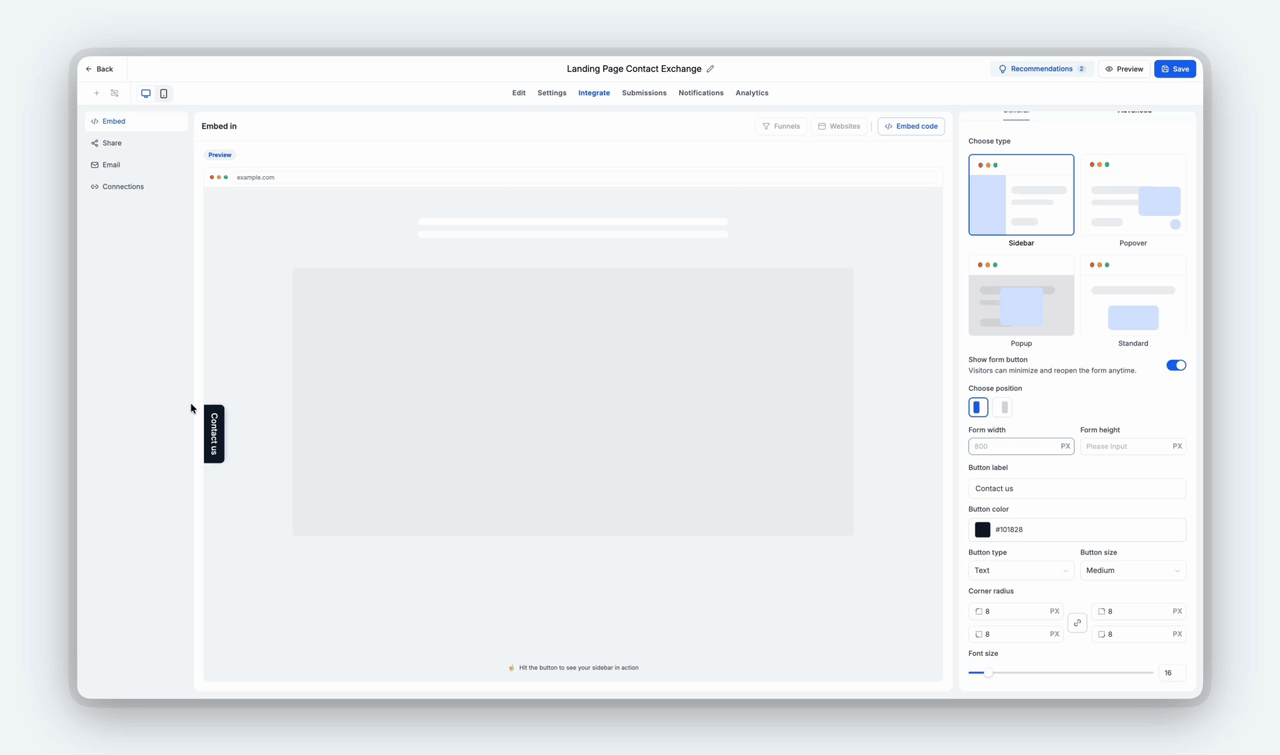Screen dimensions: 1280x755
Task: Focus the Form width input
Action: (1021, 446)
